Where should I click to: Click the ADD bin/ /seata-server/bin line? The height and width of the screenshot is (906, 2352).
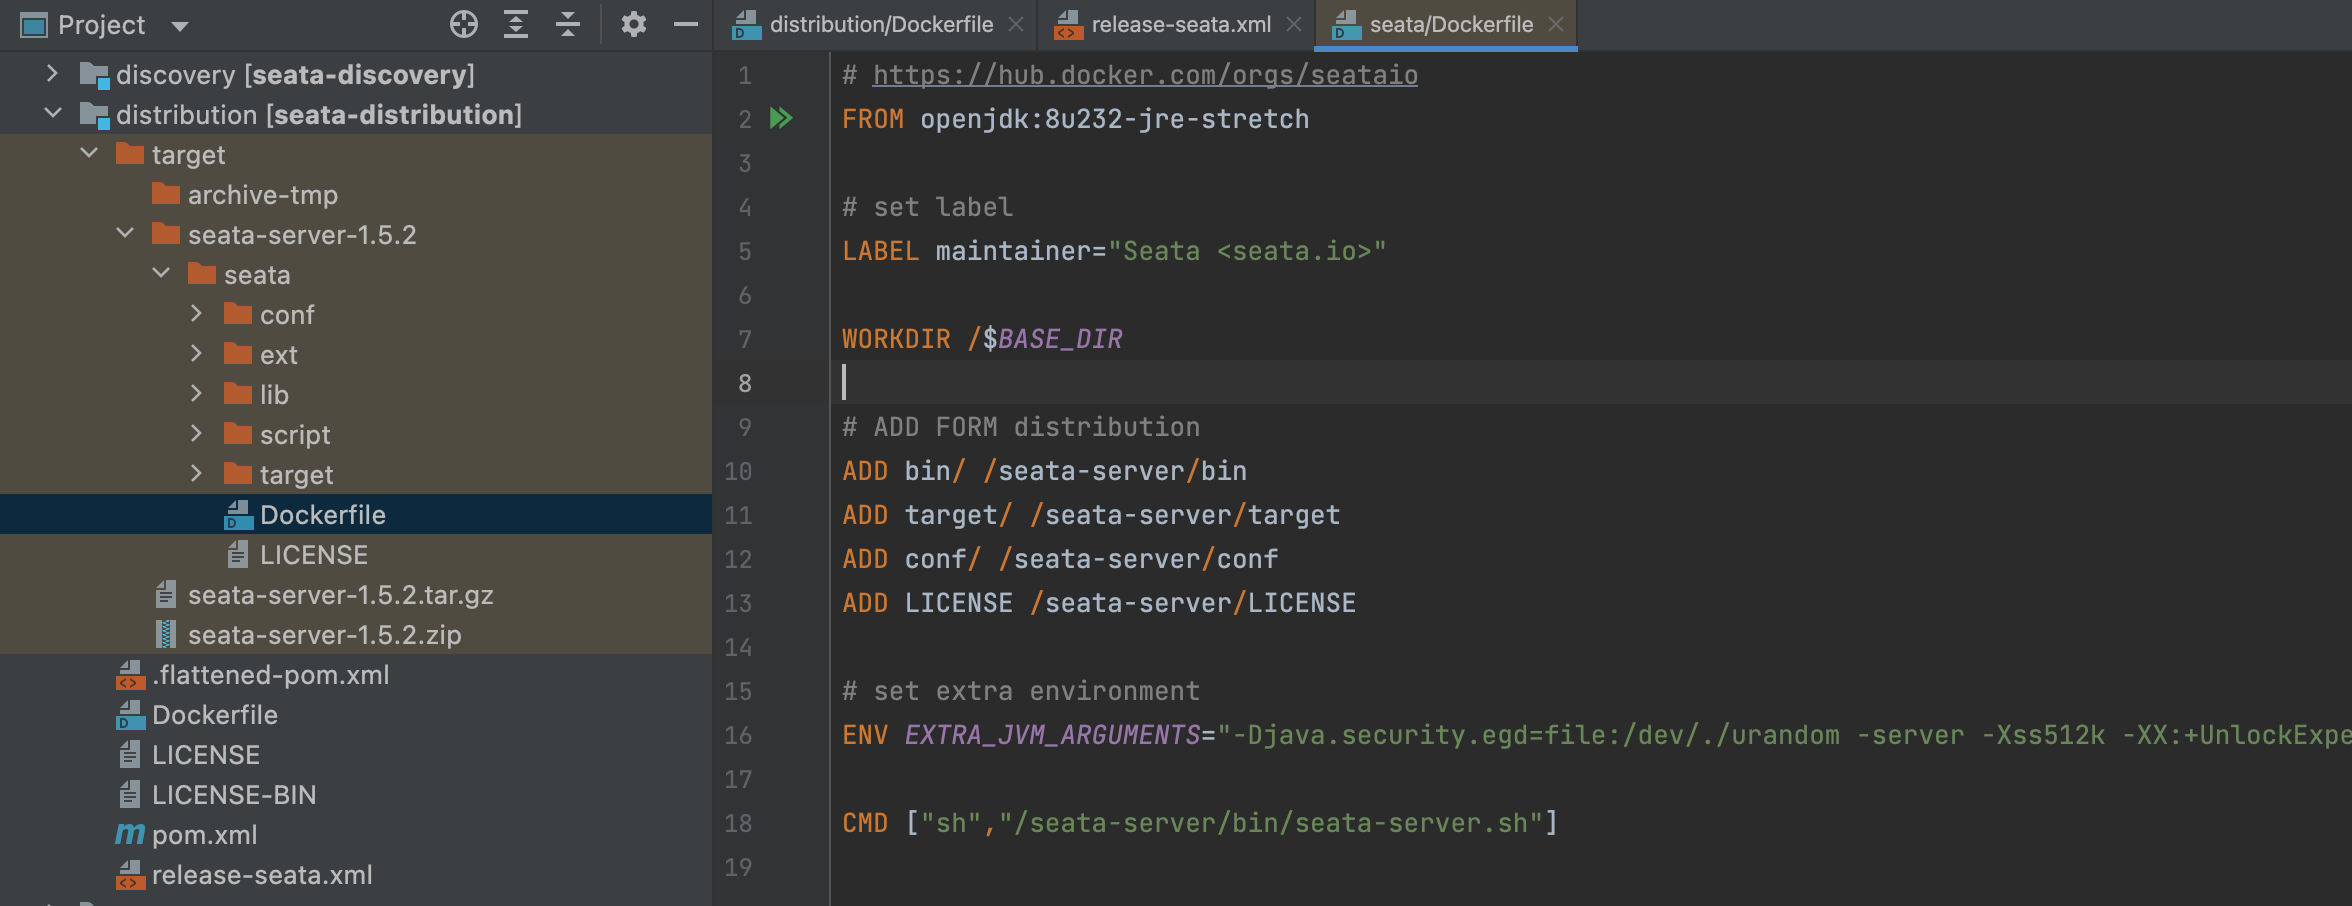1044,471
